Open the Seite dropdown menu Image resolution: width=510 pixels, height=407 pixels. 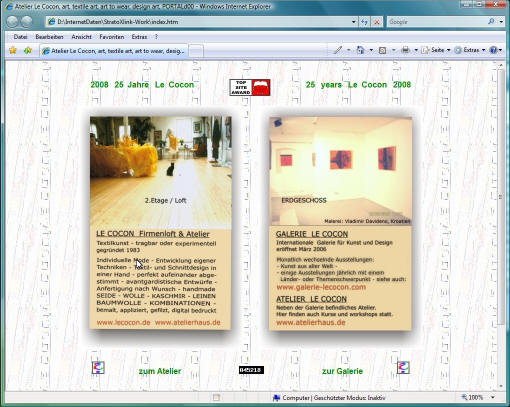click(x=436, y=50)
